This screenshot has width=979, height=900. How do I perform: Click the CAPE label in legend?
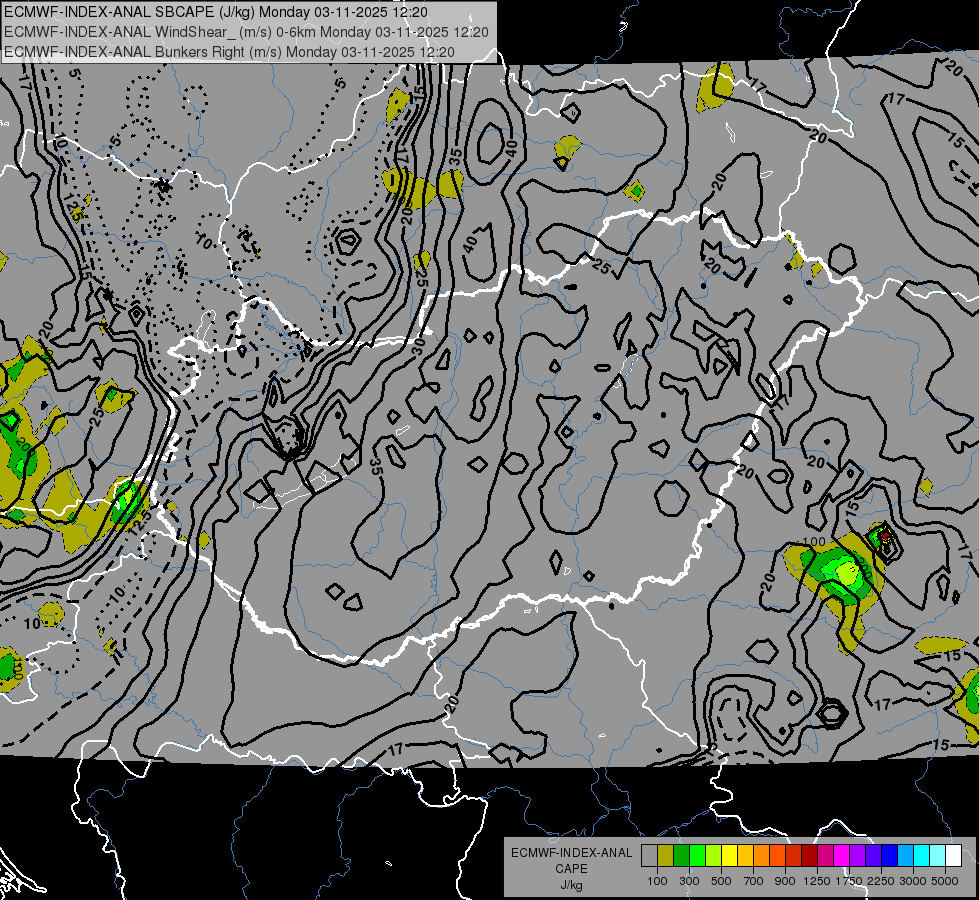click(x=571, y=869)
